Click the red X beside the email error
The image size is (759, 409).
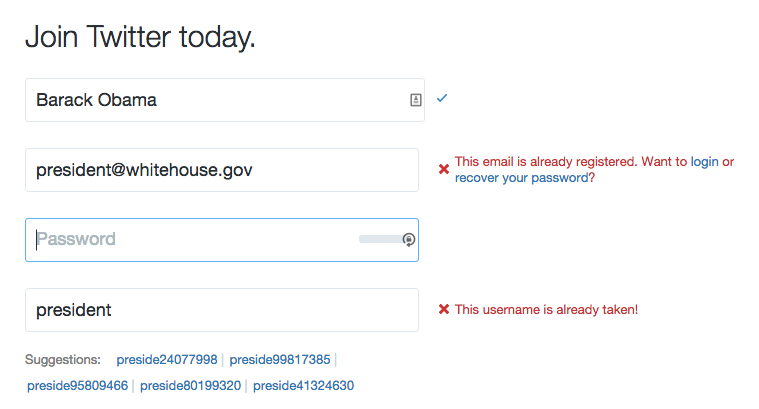(444, 169)
